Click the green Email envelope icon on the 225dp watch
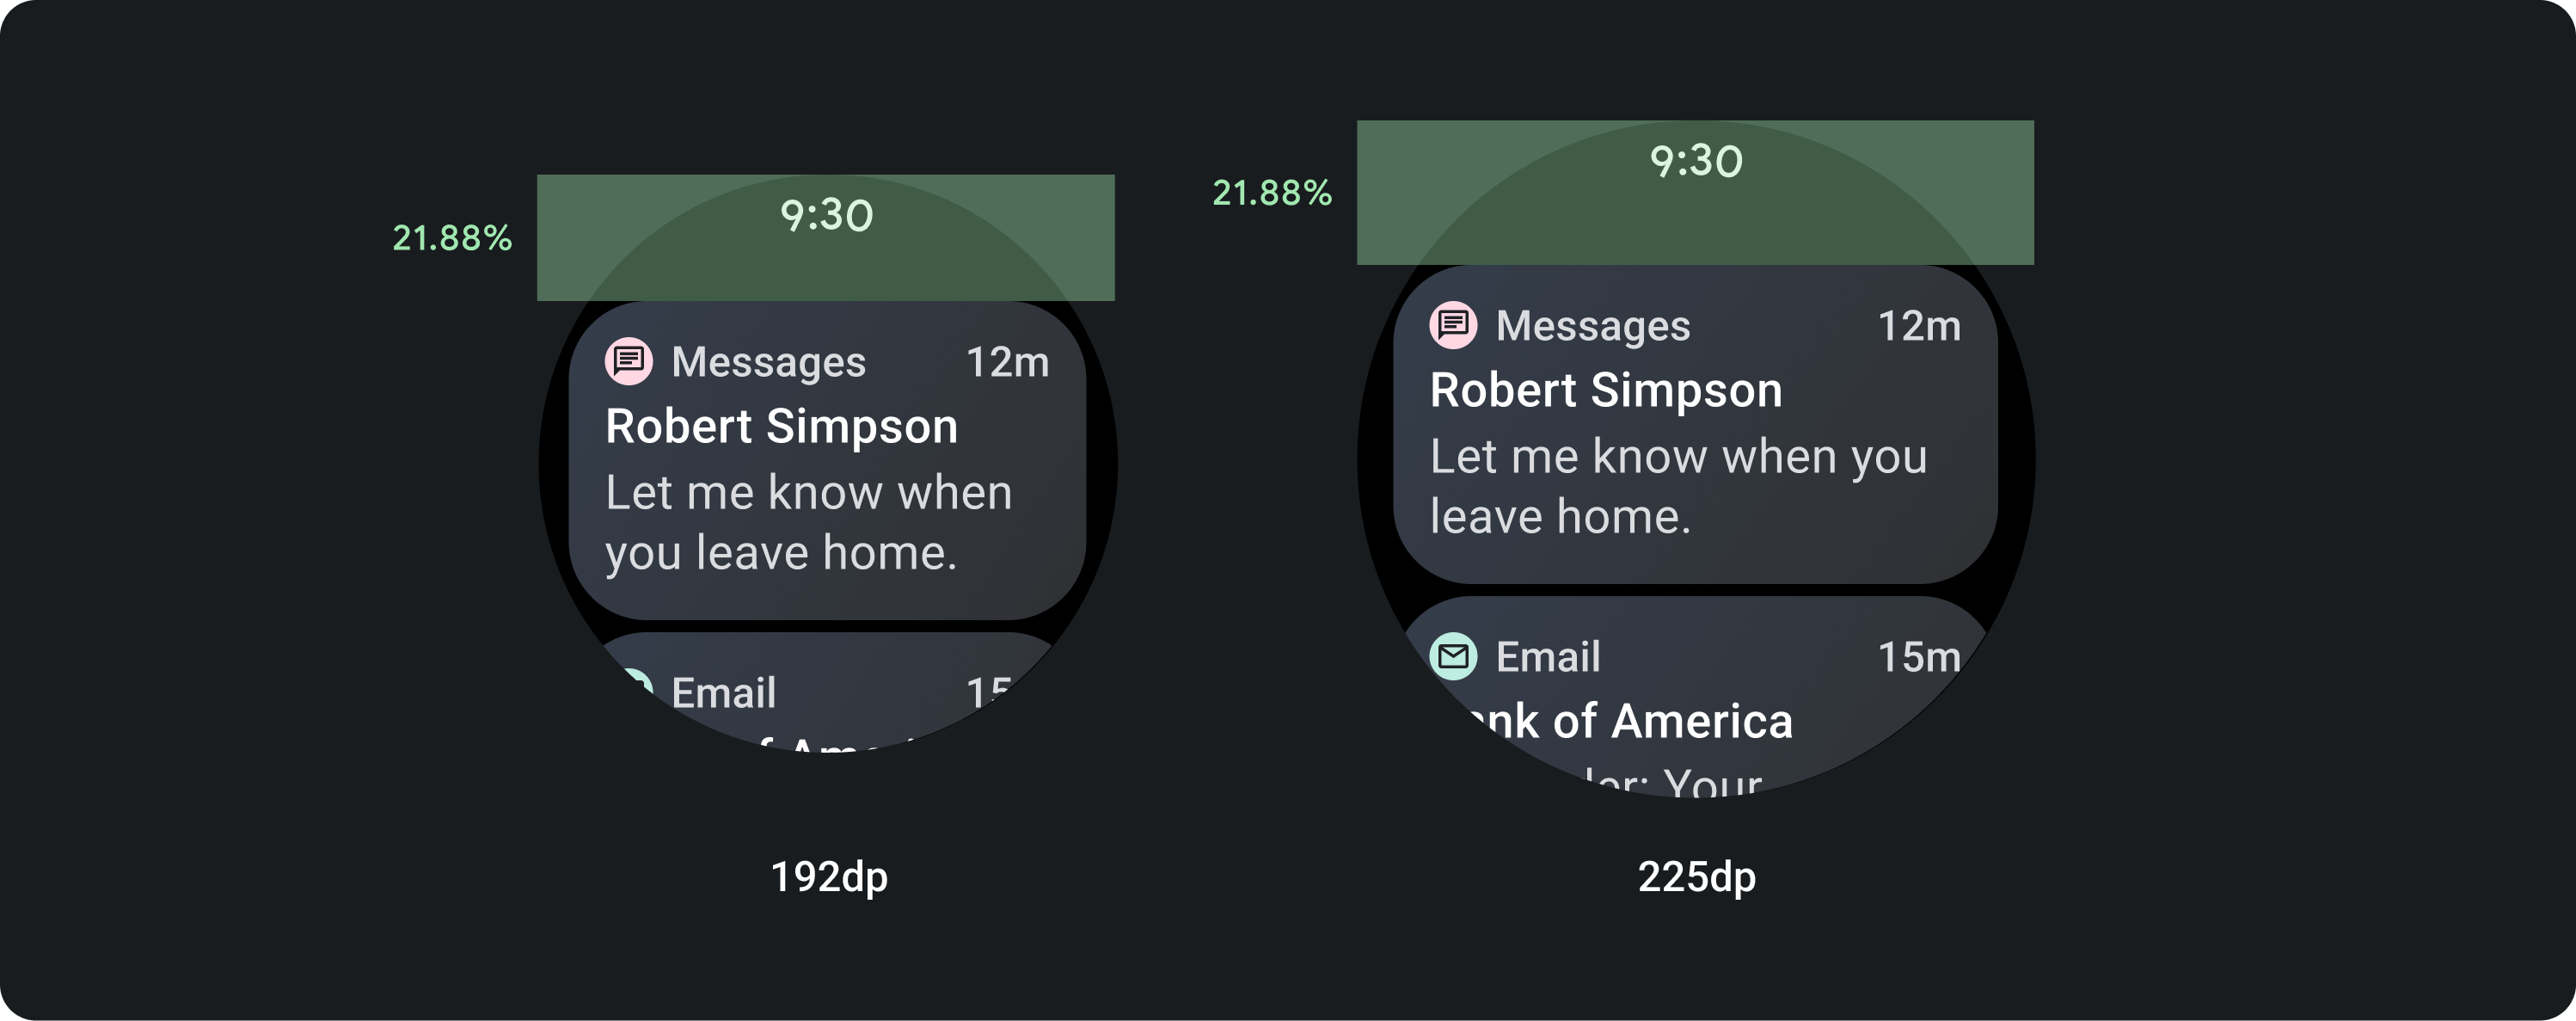 click(x=1453, y=656)
